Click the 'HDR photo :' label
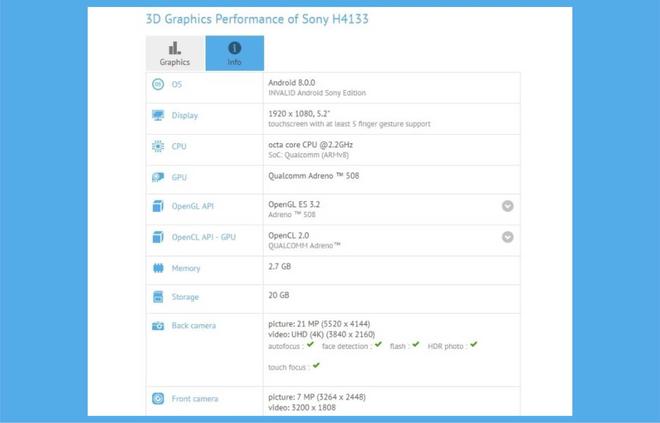 (448, 346)
